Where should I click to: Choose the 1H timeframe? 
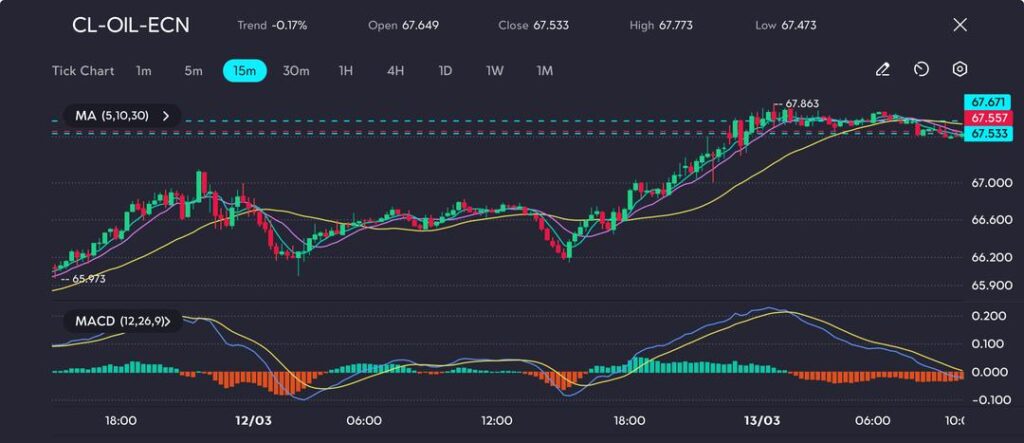346,71
